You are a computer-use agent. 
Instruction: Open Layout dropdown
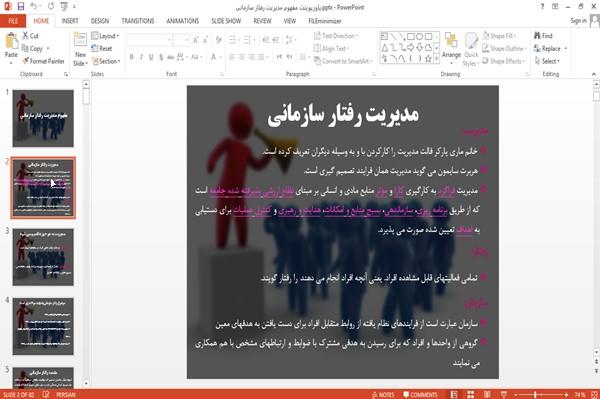tap(106, 36)
